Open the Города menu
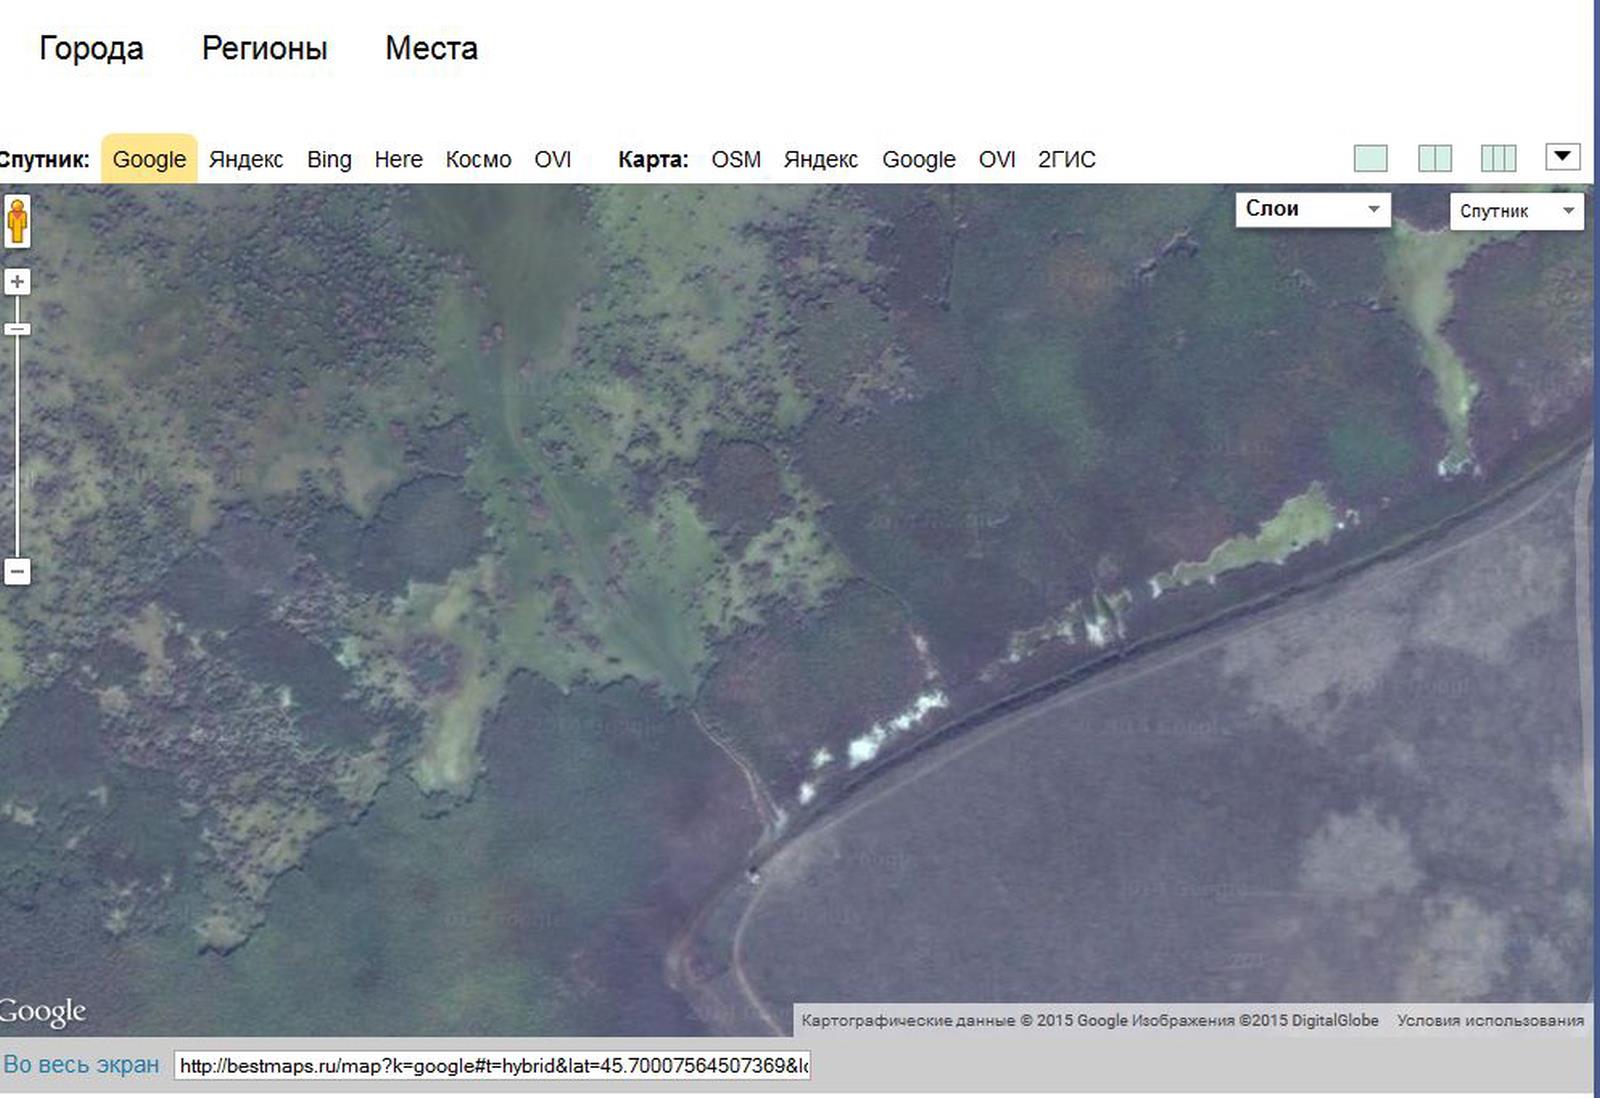Screen dimensions: 1600x1098 tap(91, 48)
